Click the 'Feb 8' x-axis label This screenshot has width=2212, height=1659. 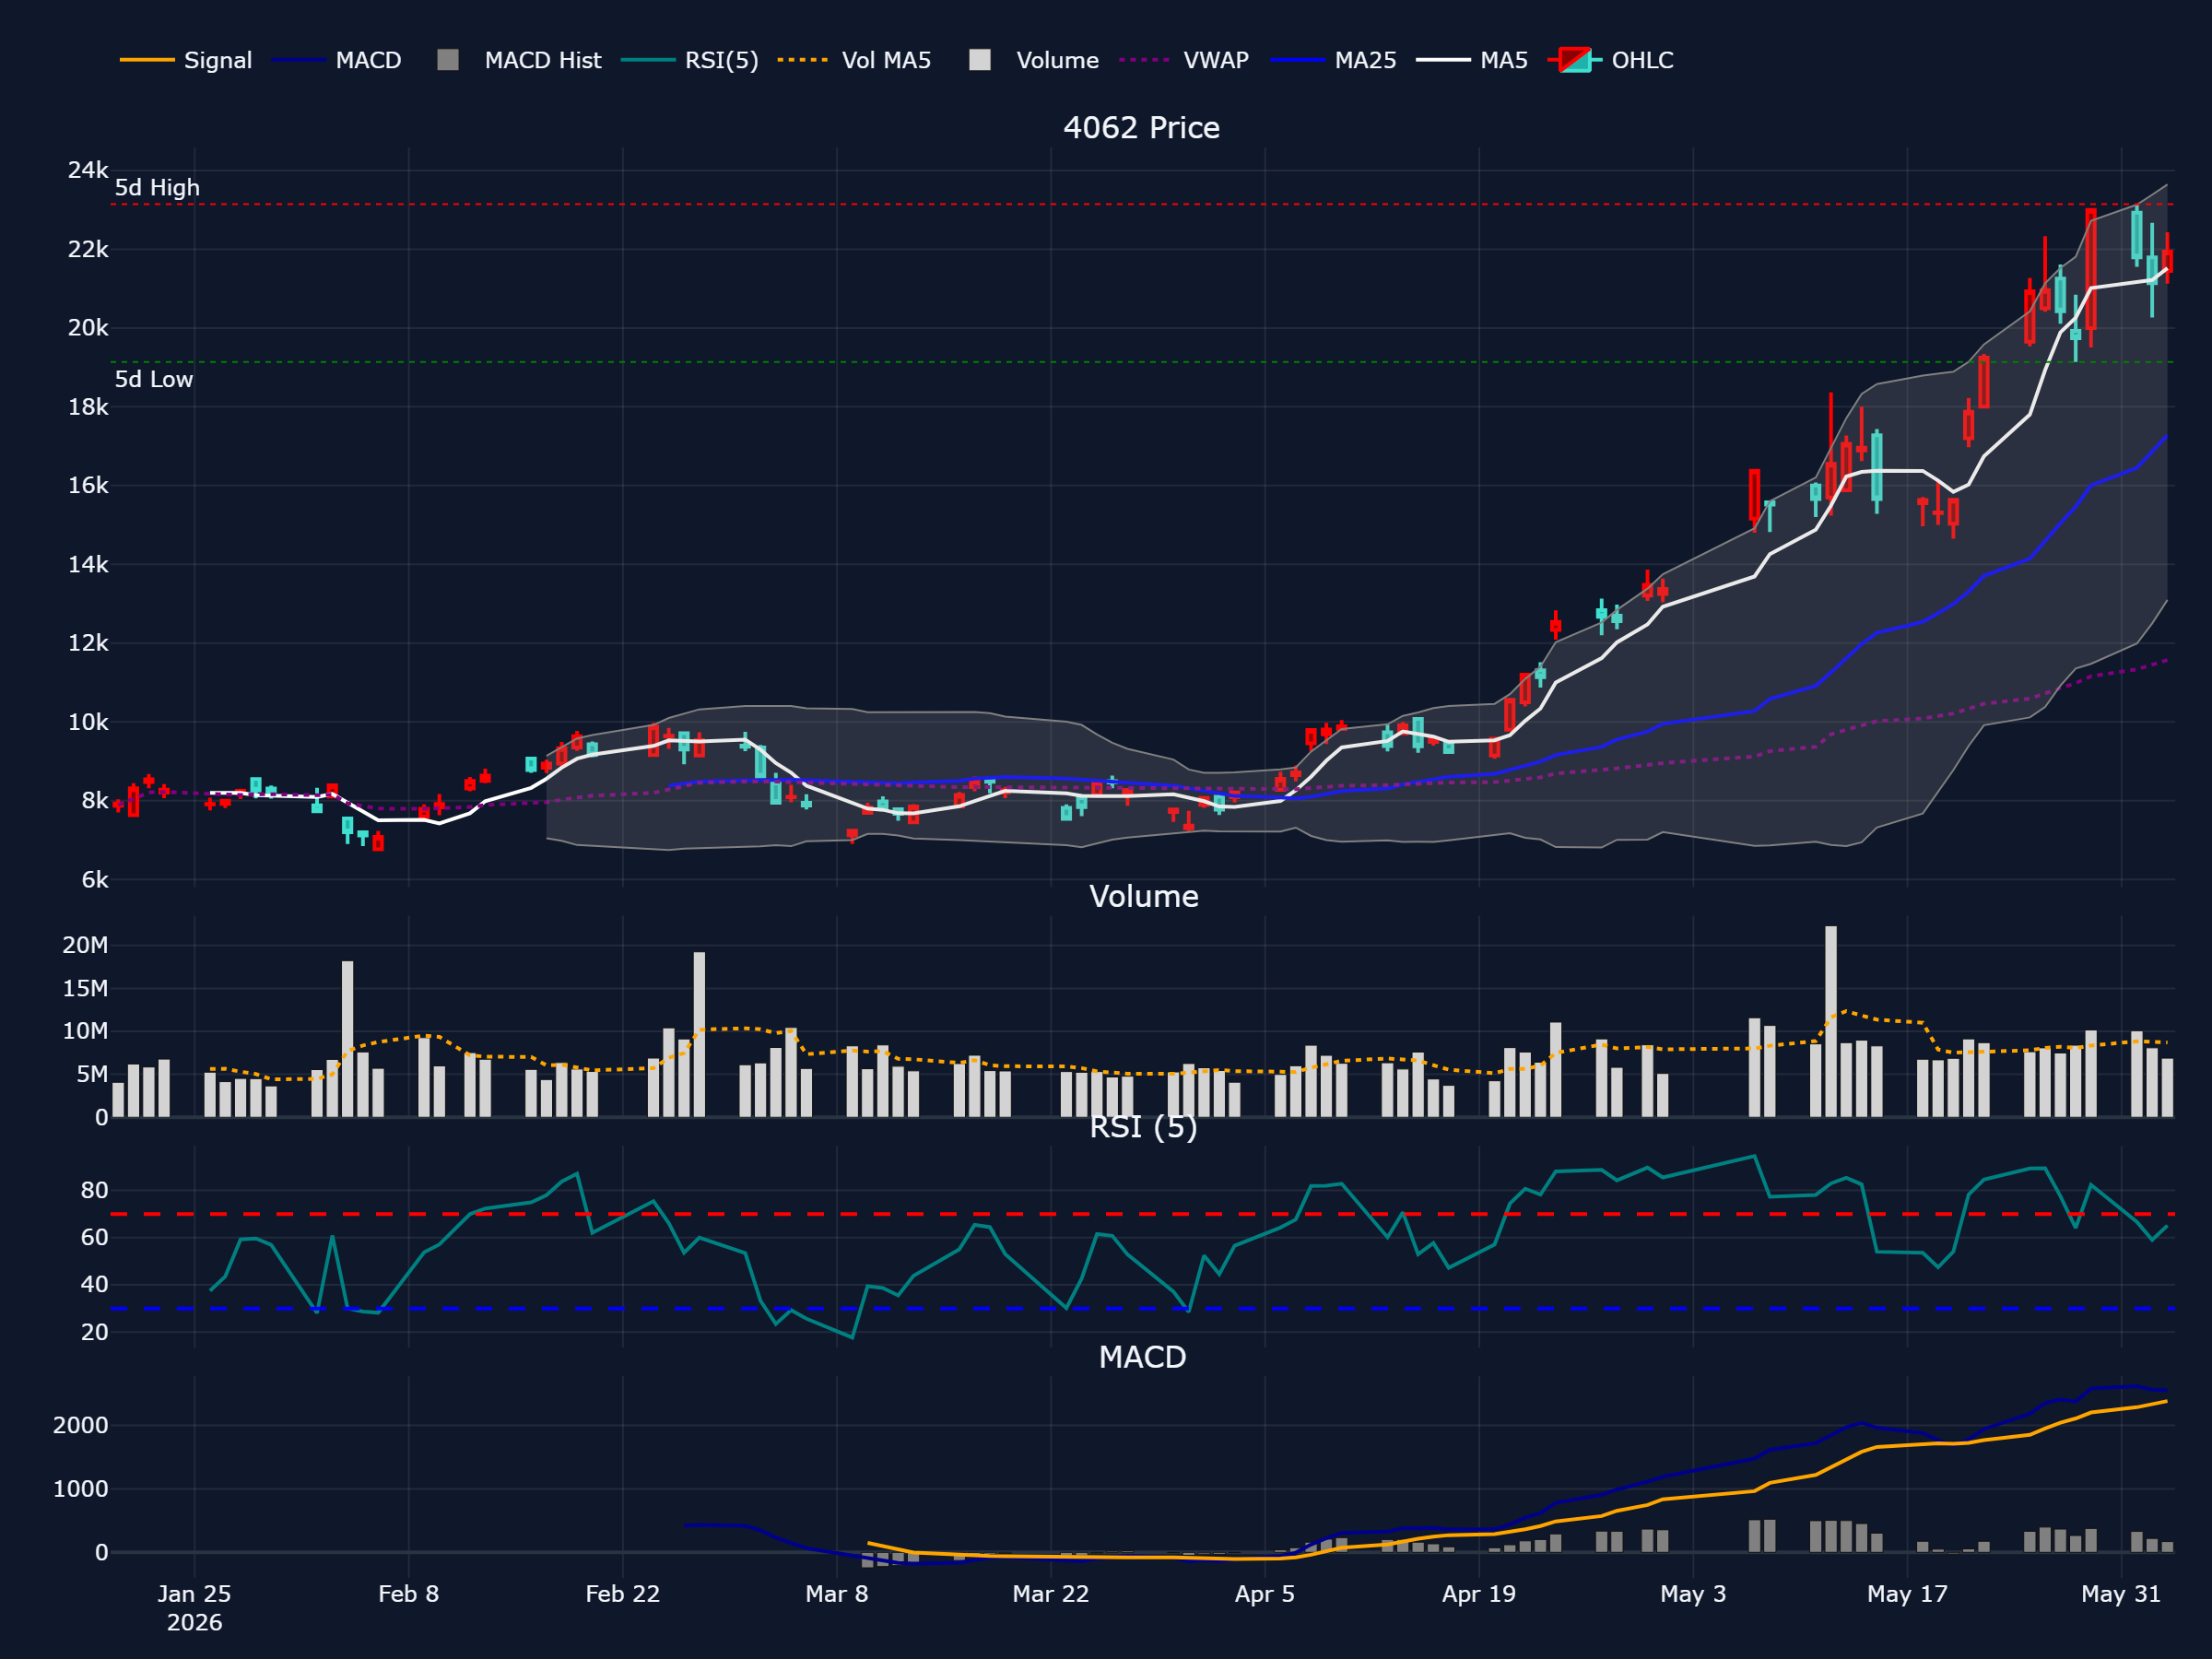point(408,1594)
